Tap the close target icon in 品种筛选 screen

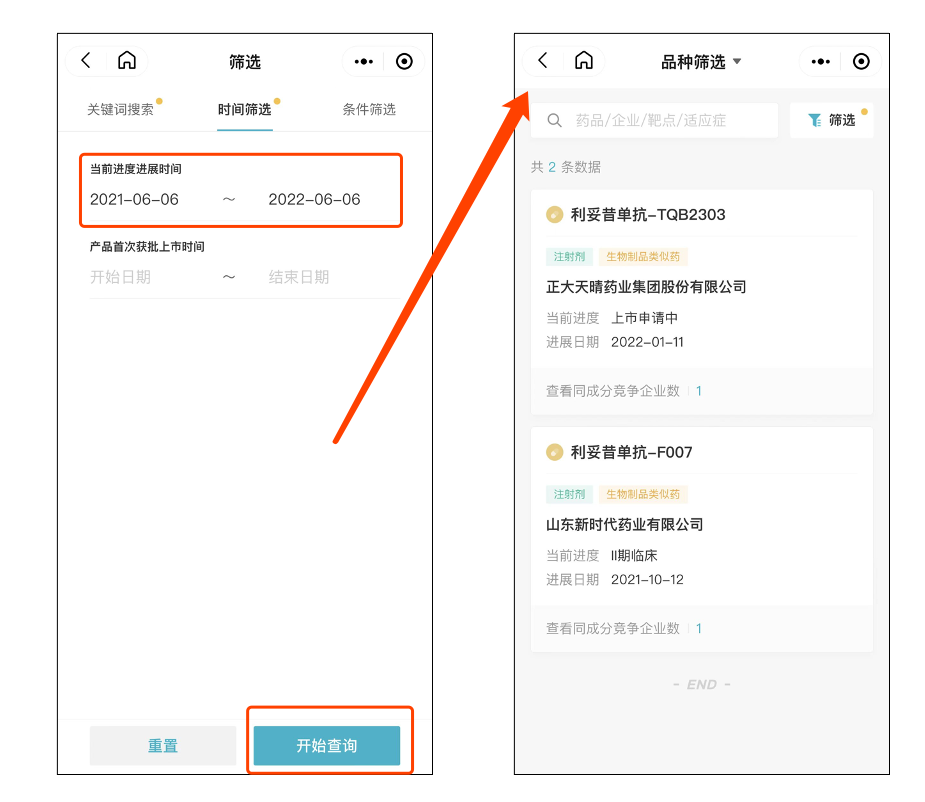pyautogui.click(x=861, y=61)
